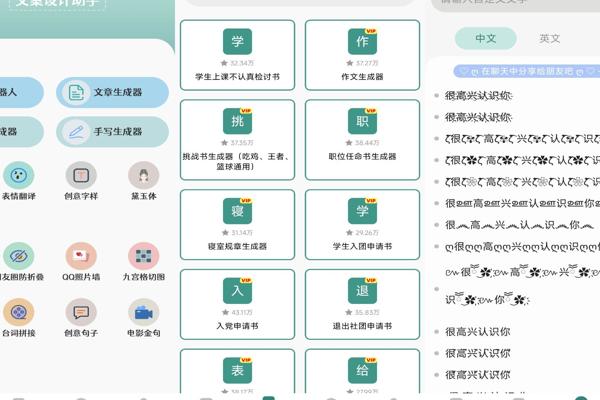This screenshot has height=400, width=600.
Task: Select the ღ很ღ高ღ兴 heart styled line
Action: (x=522, y=247)
